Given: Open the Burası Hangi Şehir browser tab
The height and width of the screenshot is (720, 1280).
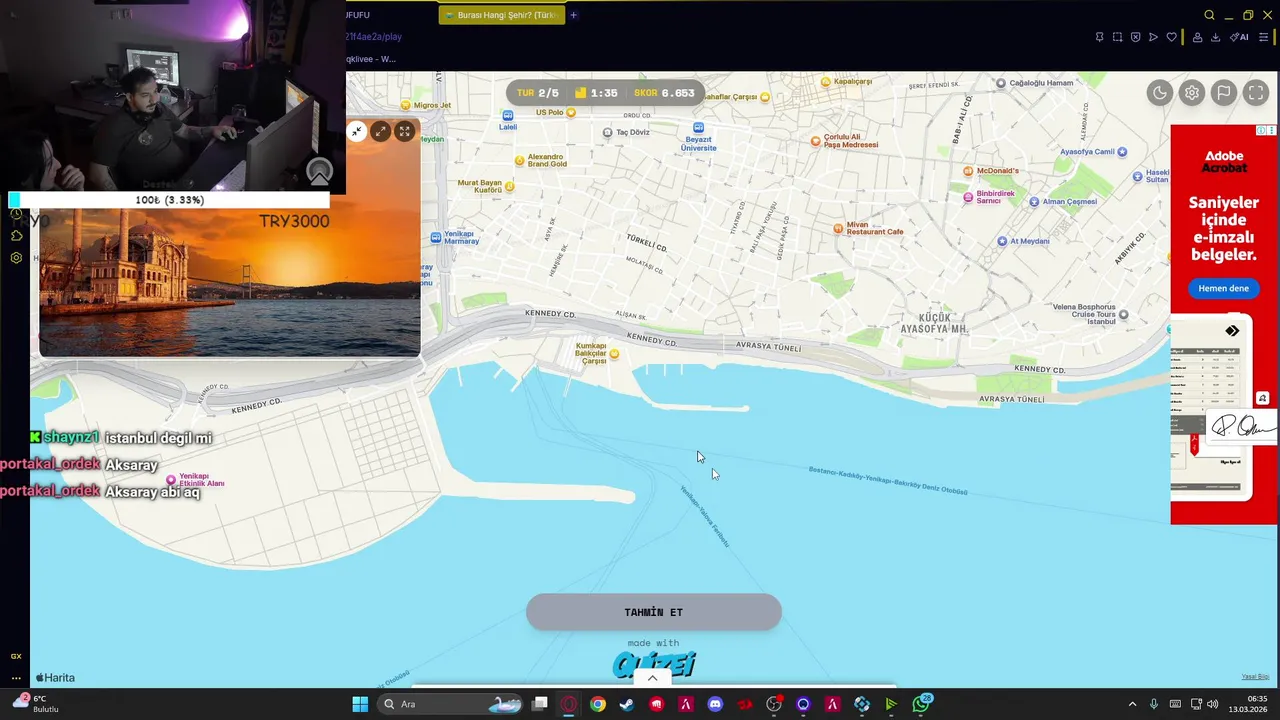Looking at the screenshot, I should pyautogui.click(x=501, y=15).
